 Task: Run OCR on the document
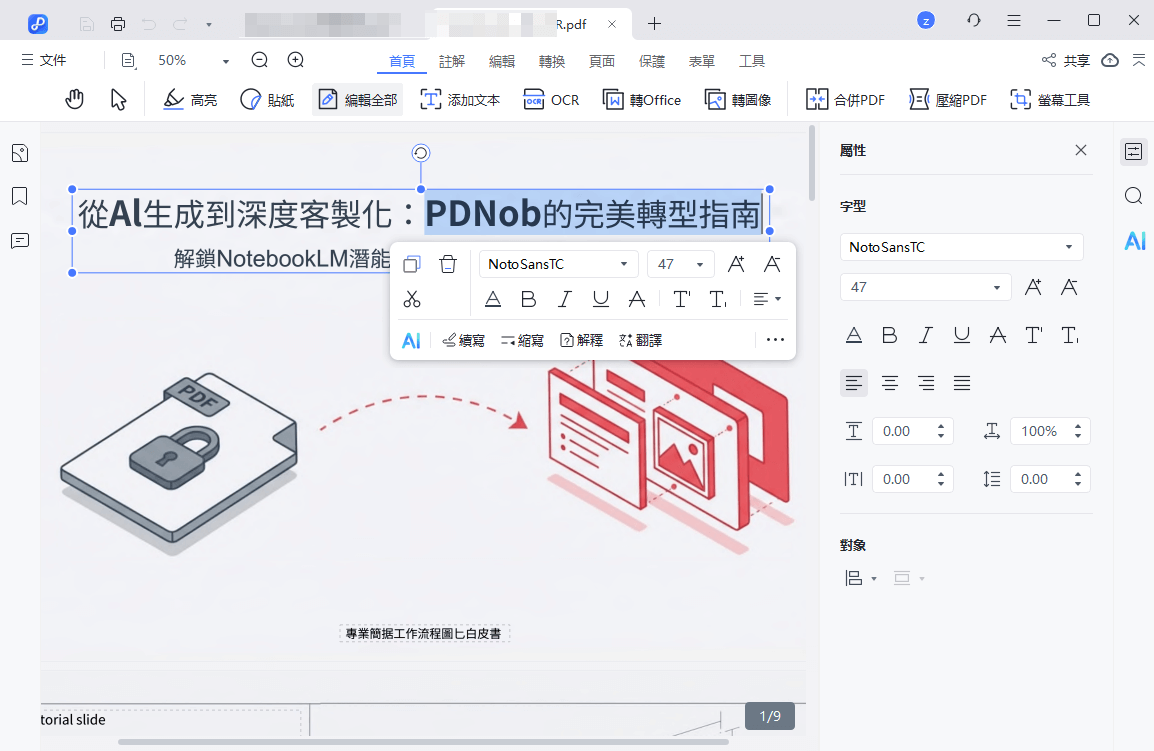click(551, 99)
